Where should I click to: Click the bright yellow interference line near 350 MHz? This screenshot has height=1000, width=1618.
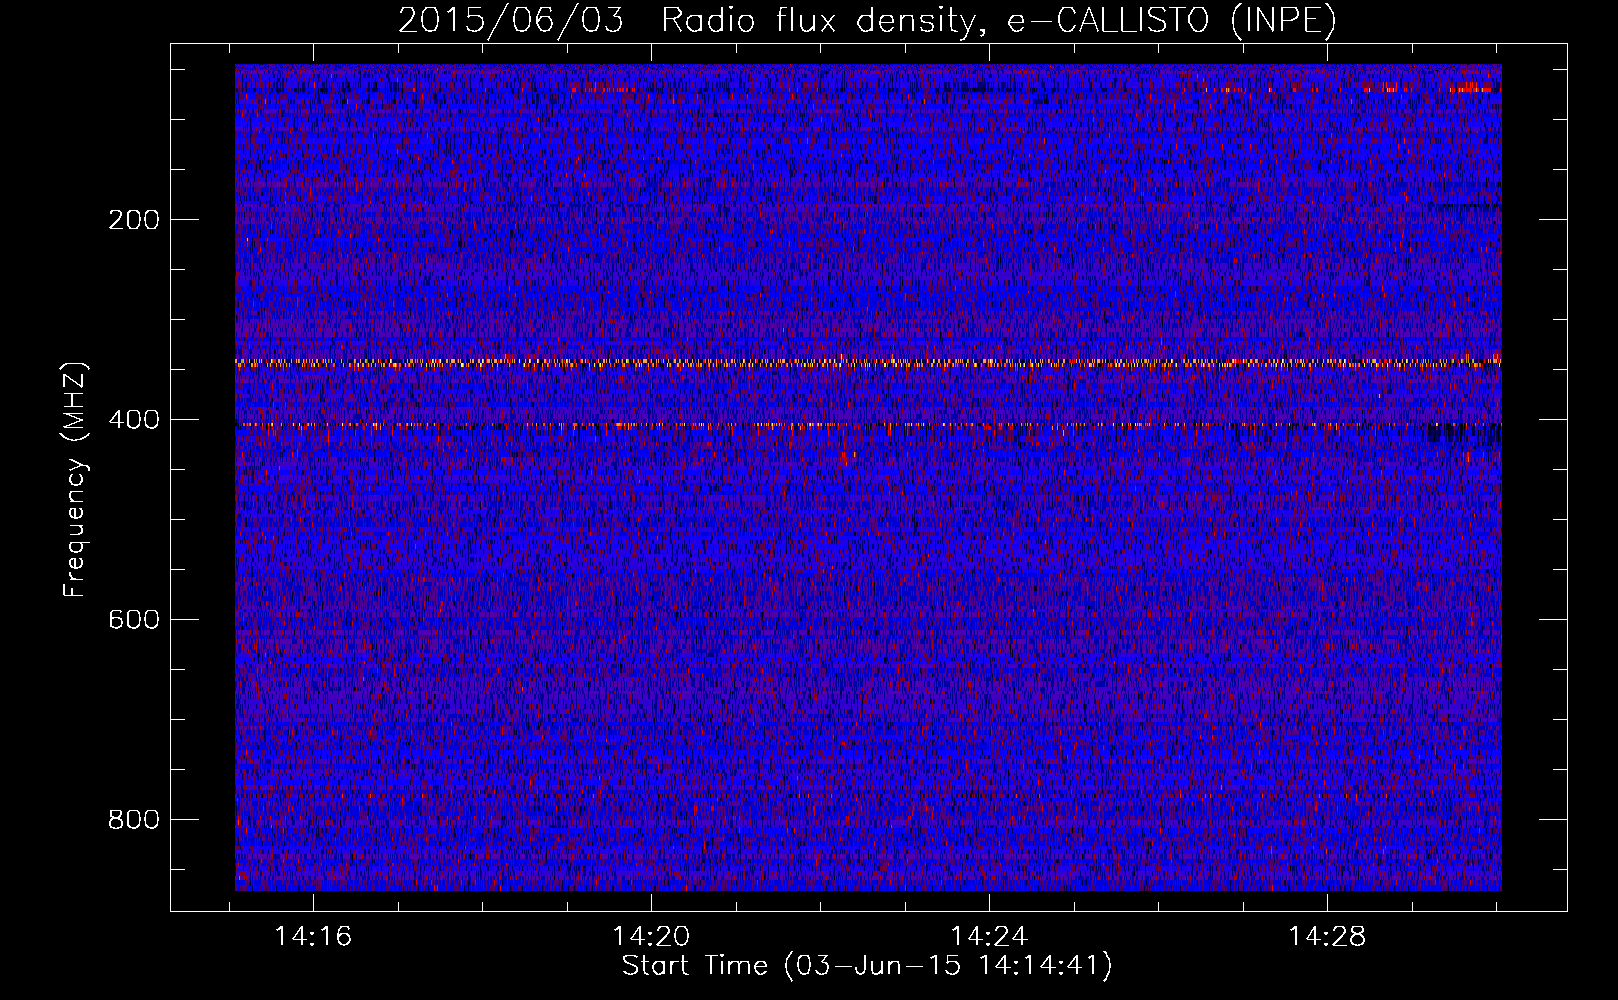(x=868, y=363)
